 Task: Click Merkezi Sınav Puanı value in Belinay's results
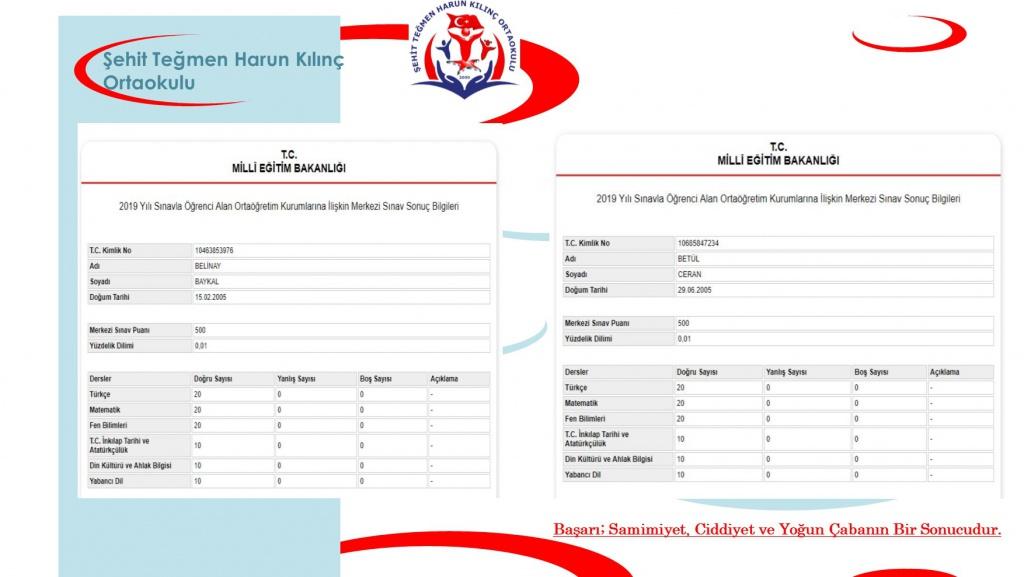340,330
